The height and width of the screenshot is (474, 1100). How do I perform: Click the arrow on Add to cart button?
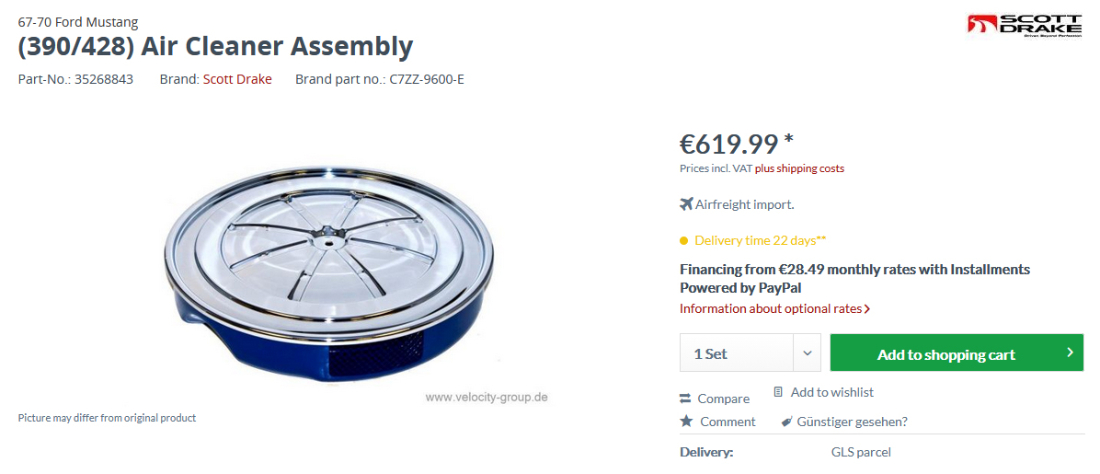click(x=1070, y=353)
